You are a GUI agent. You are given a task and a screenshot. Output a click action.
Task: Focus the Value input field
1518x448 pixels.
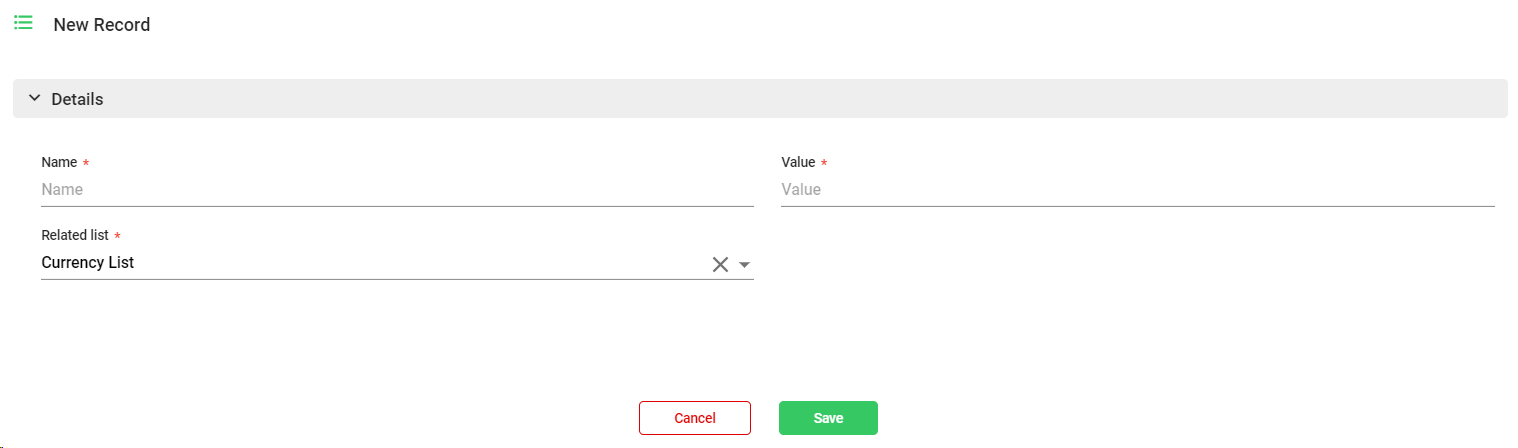click(x=1136, y=190)
